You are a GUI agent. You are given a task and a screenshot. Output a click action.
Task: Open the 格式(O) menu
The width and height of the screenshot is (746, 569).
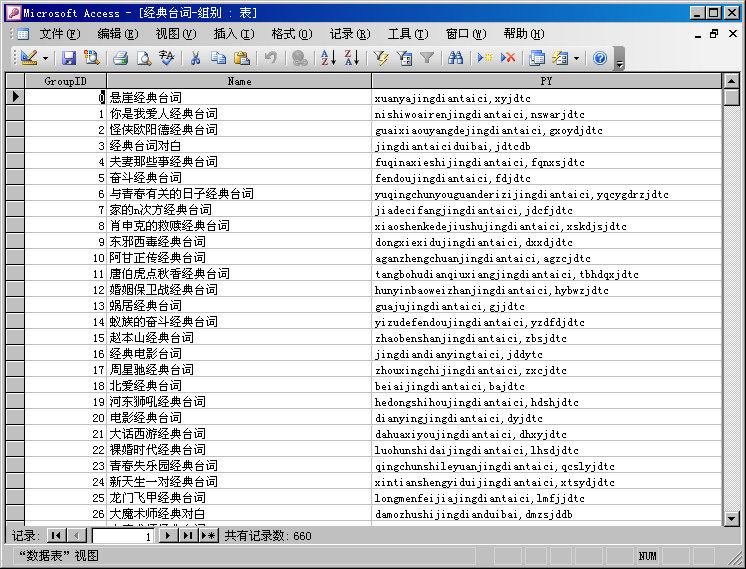pyautogui.click(x=292, y=34)
